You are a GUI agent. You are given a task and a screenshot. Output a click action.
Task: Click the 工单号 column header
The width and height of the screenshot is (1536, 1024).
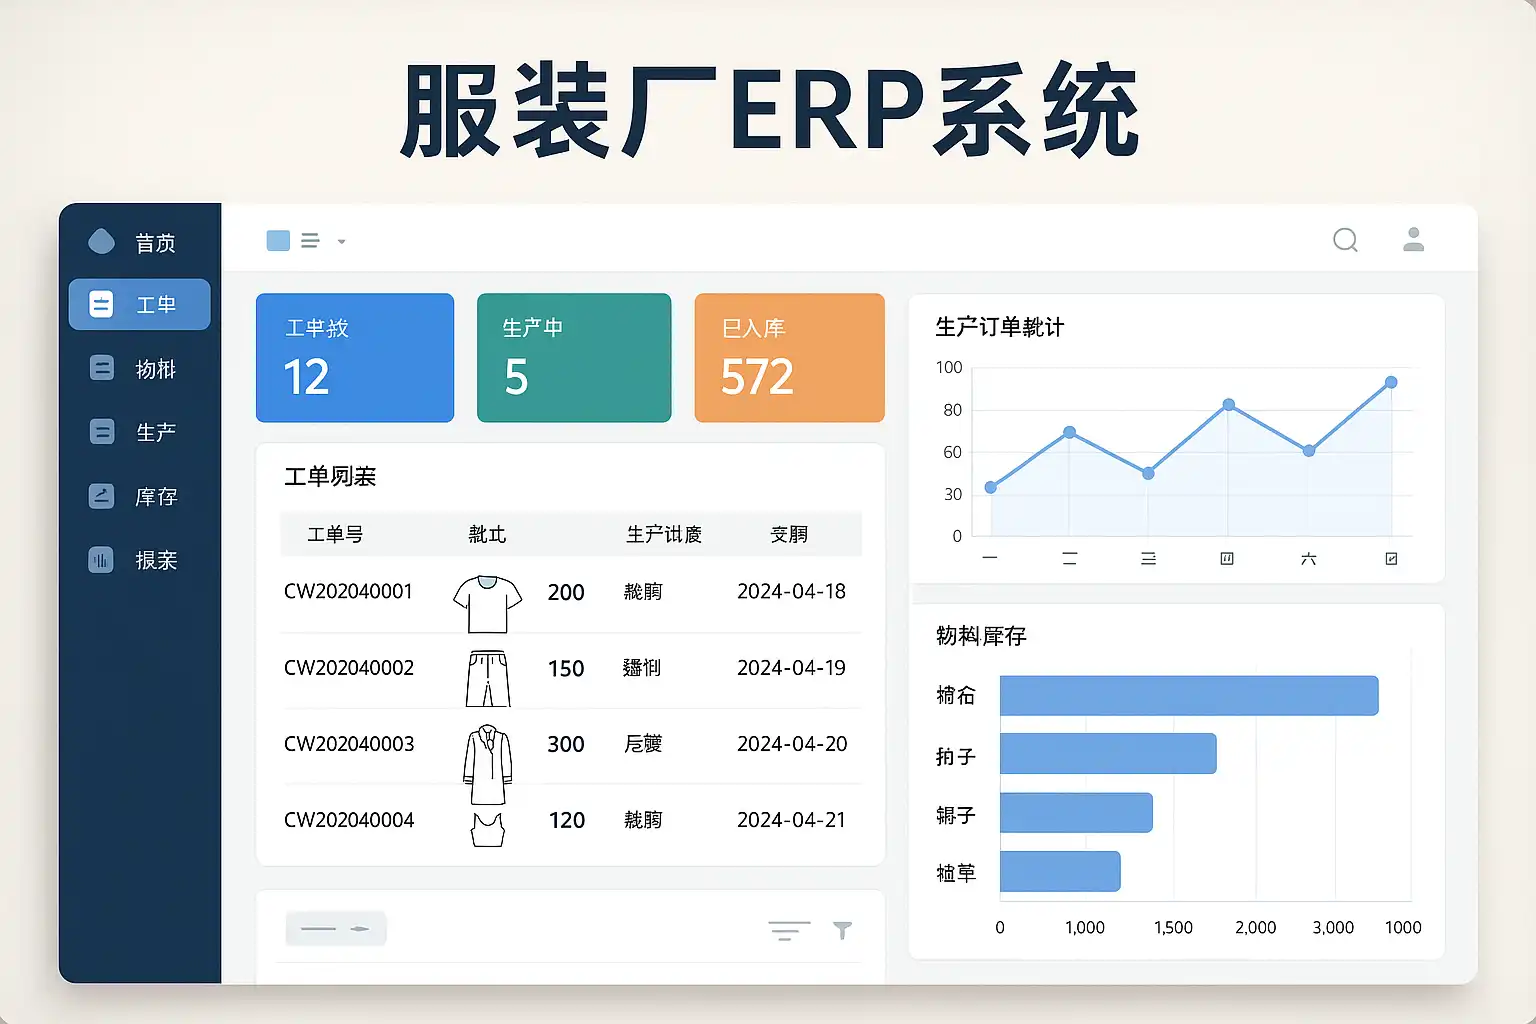coord(335,535)
